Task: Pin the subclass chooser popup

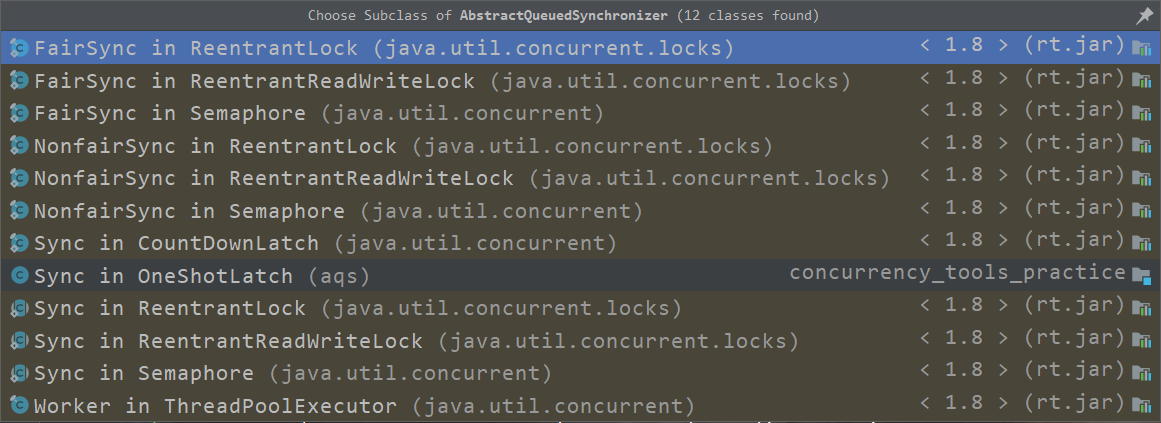Action: 1144,16
